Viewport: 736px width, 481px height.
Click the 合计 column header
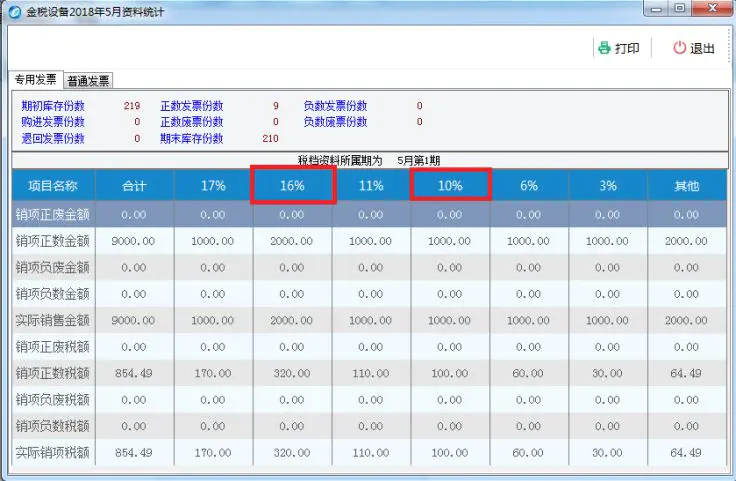[134, 186]
